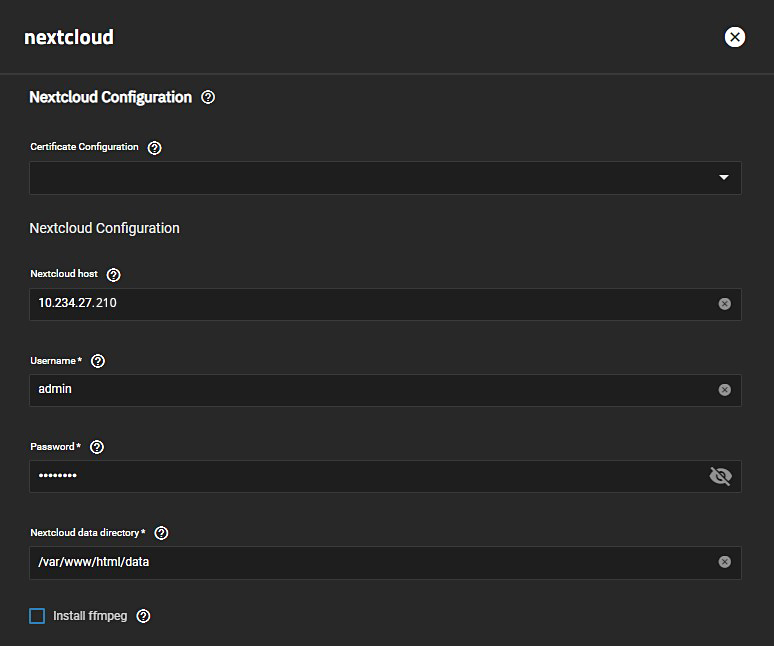
Task: Show Nextcloud data directory help tooltip
Action: (x=162, y=534)
